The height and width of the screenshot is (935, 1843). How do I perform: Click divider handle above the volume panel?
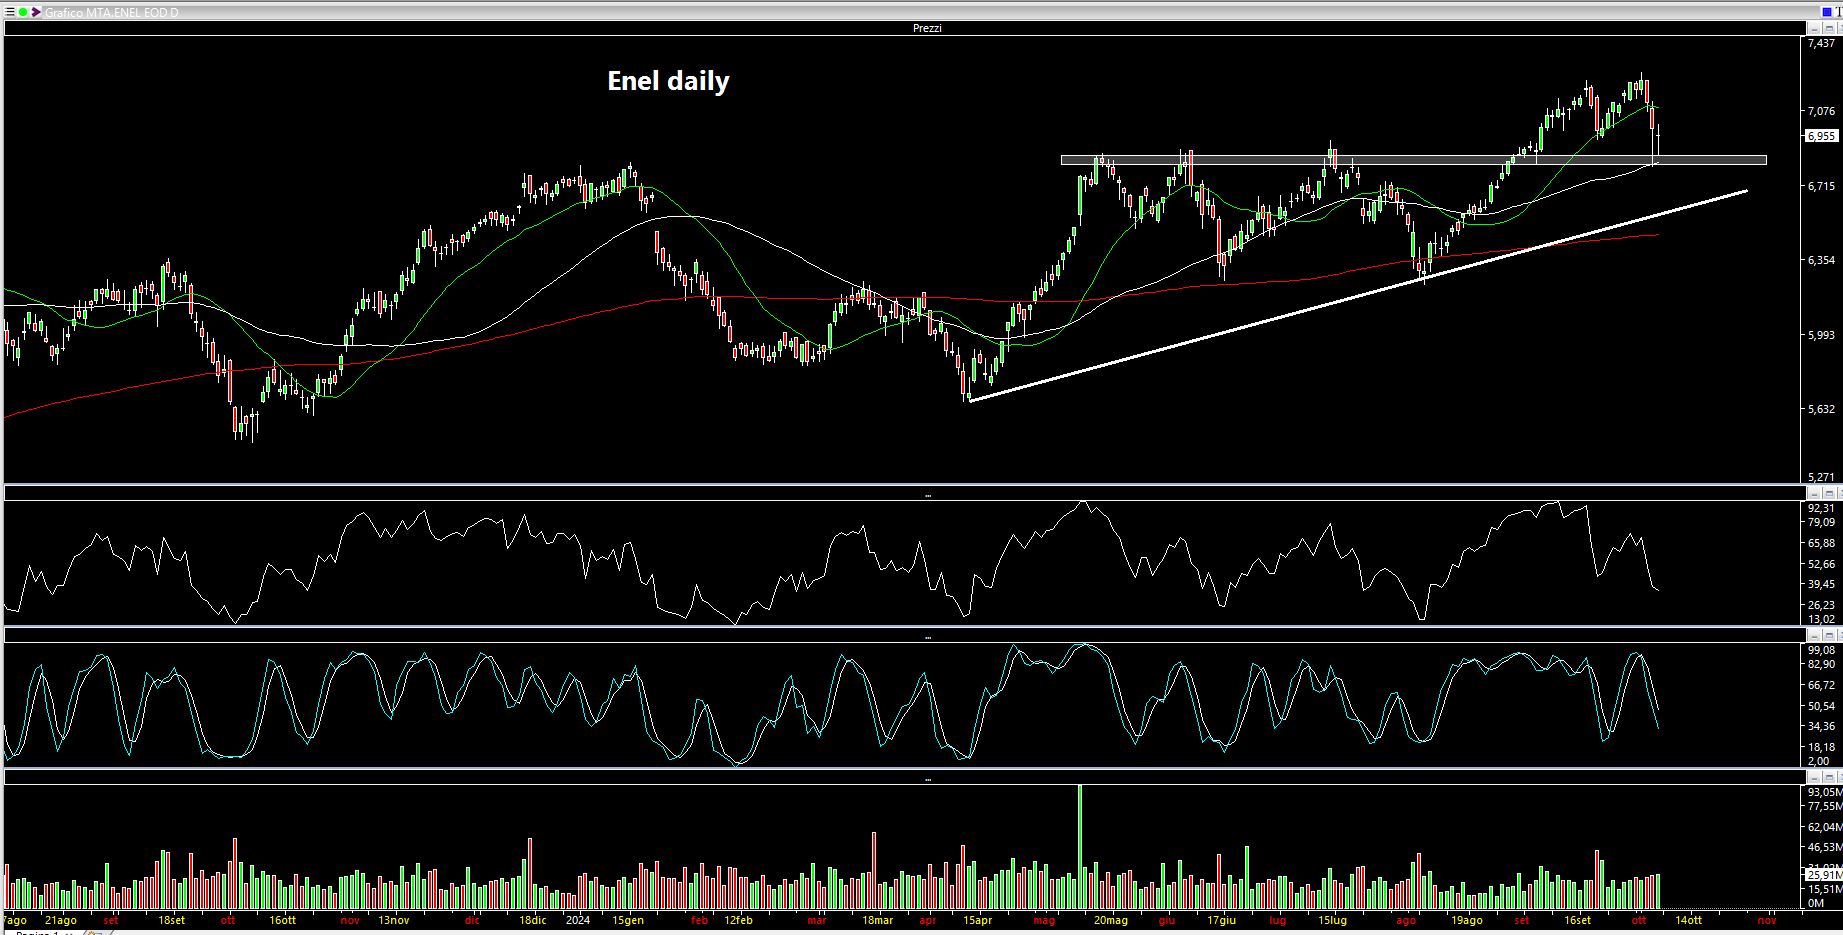pos(928,779)
